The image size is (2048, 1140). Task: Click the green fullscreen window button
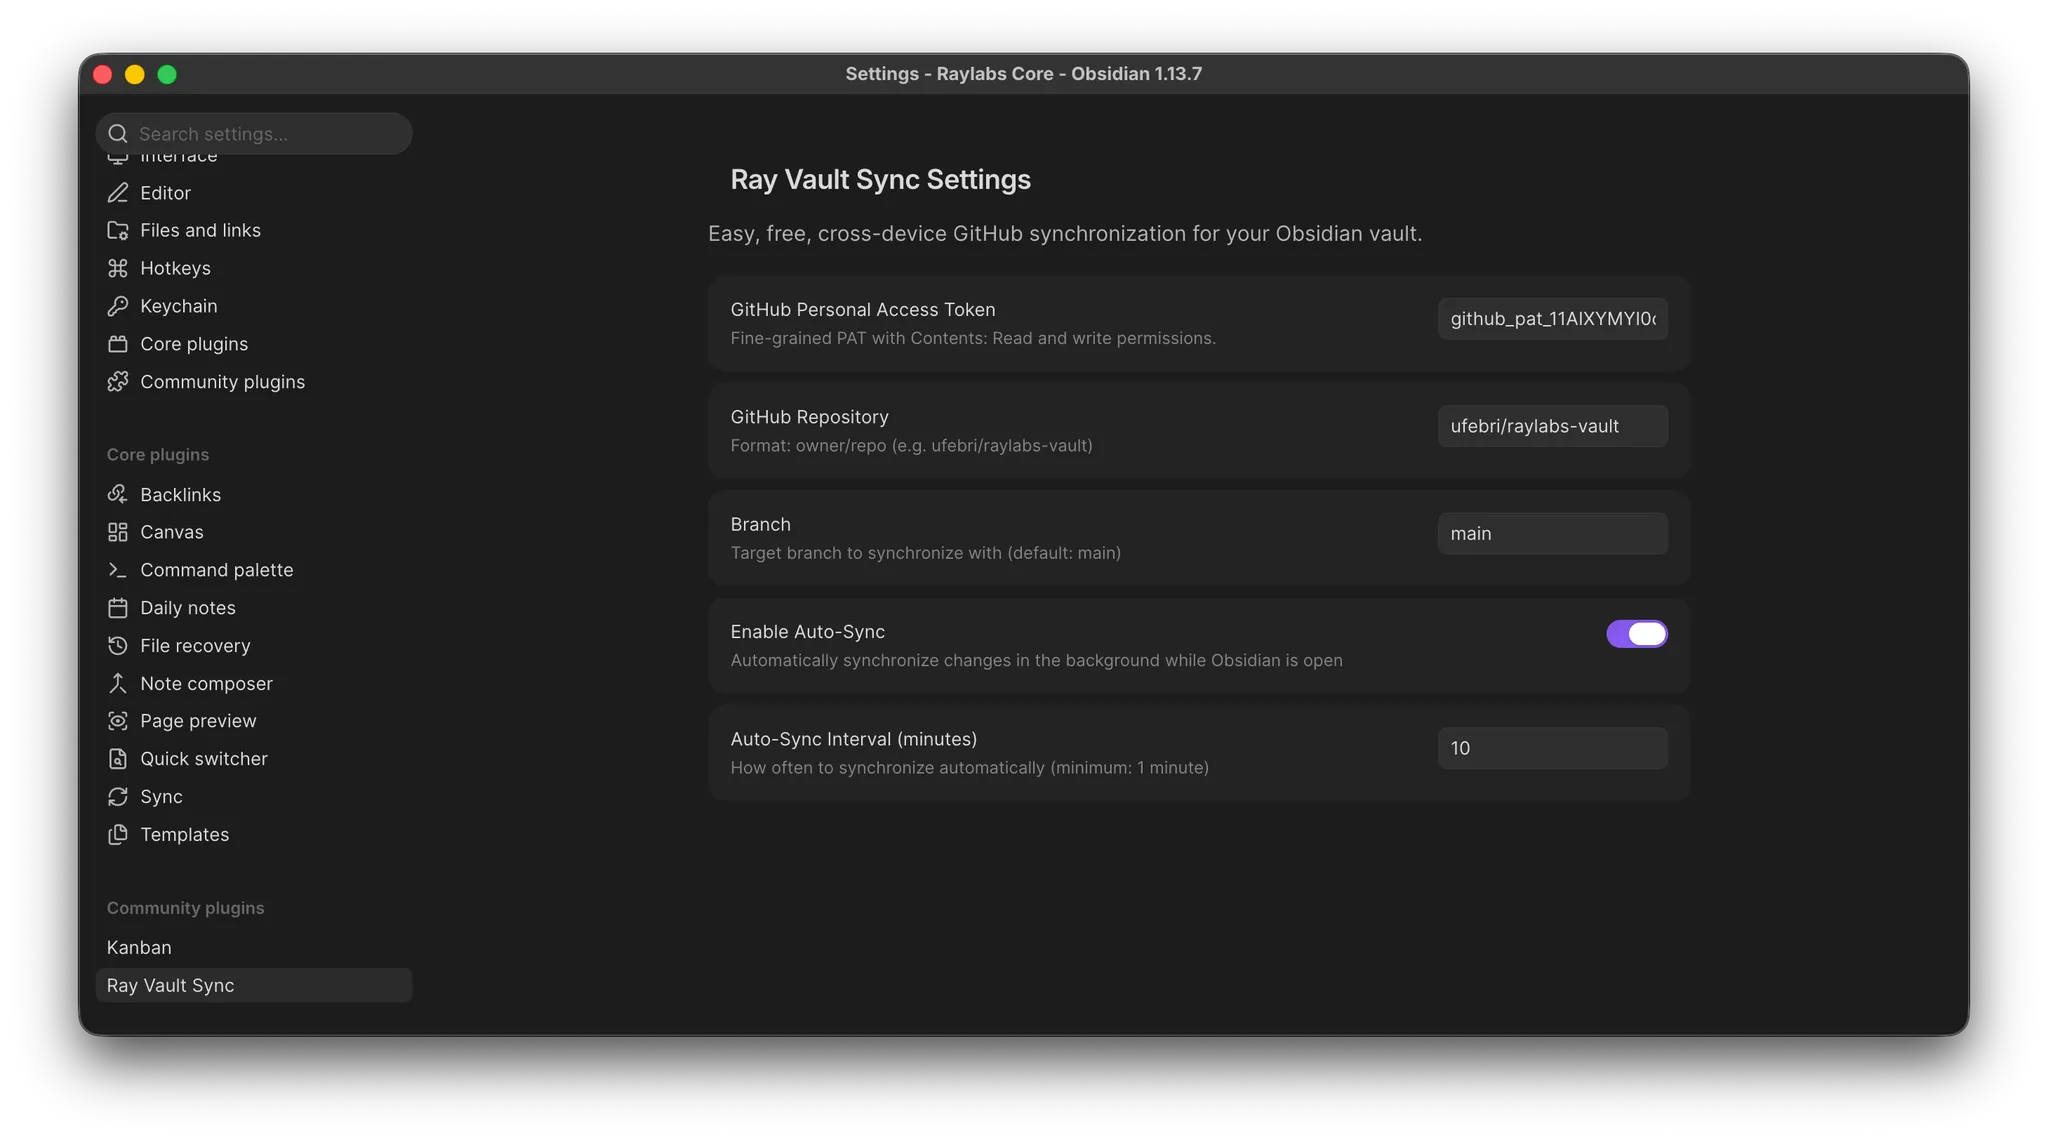click(167, 74)
